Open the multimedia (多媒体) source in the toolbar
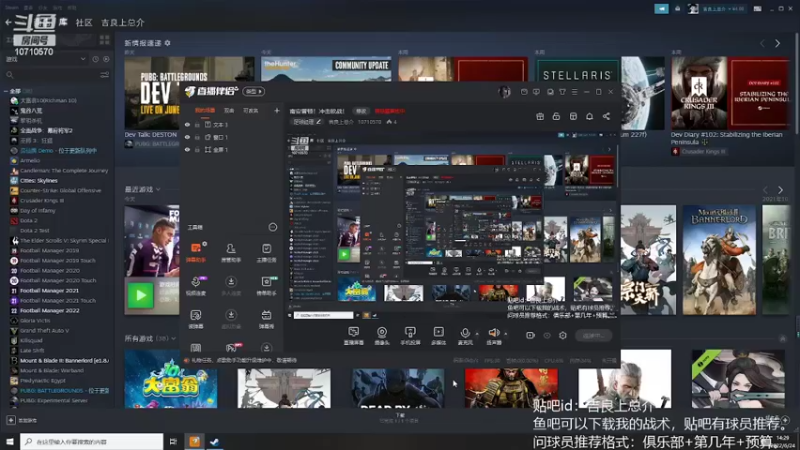Image resolution: width=800 pixels, height=450 pixels. point(438,336)
